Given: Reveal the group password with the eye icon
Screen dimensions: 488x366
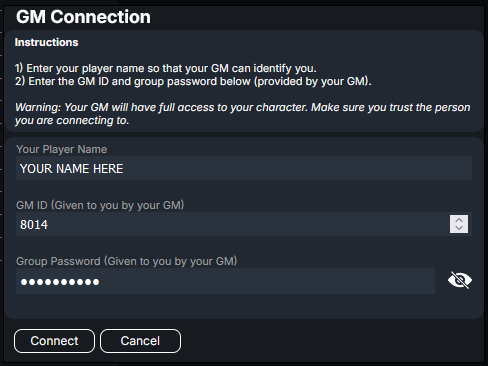Looking at the screenshot, I should pyautogui.click(x=460, y=280).
